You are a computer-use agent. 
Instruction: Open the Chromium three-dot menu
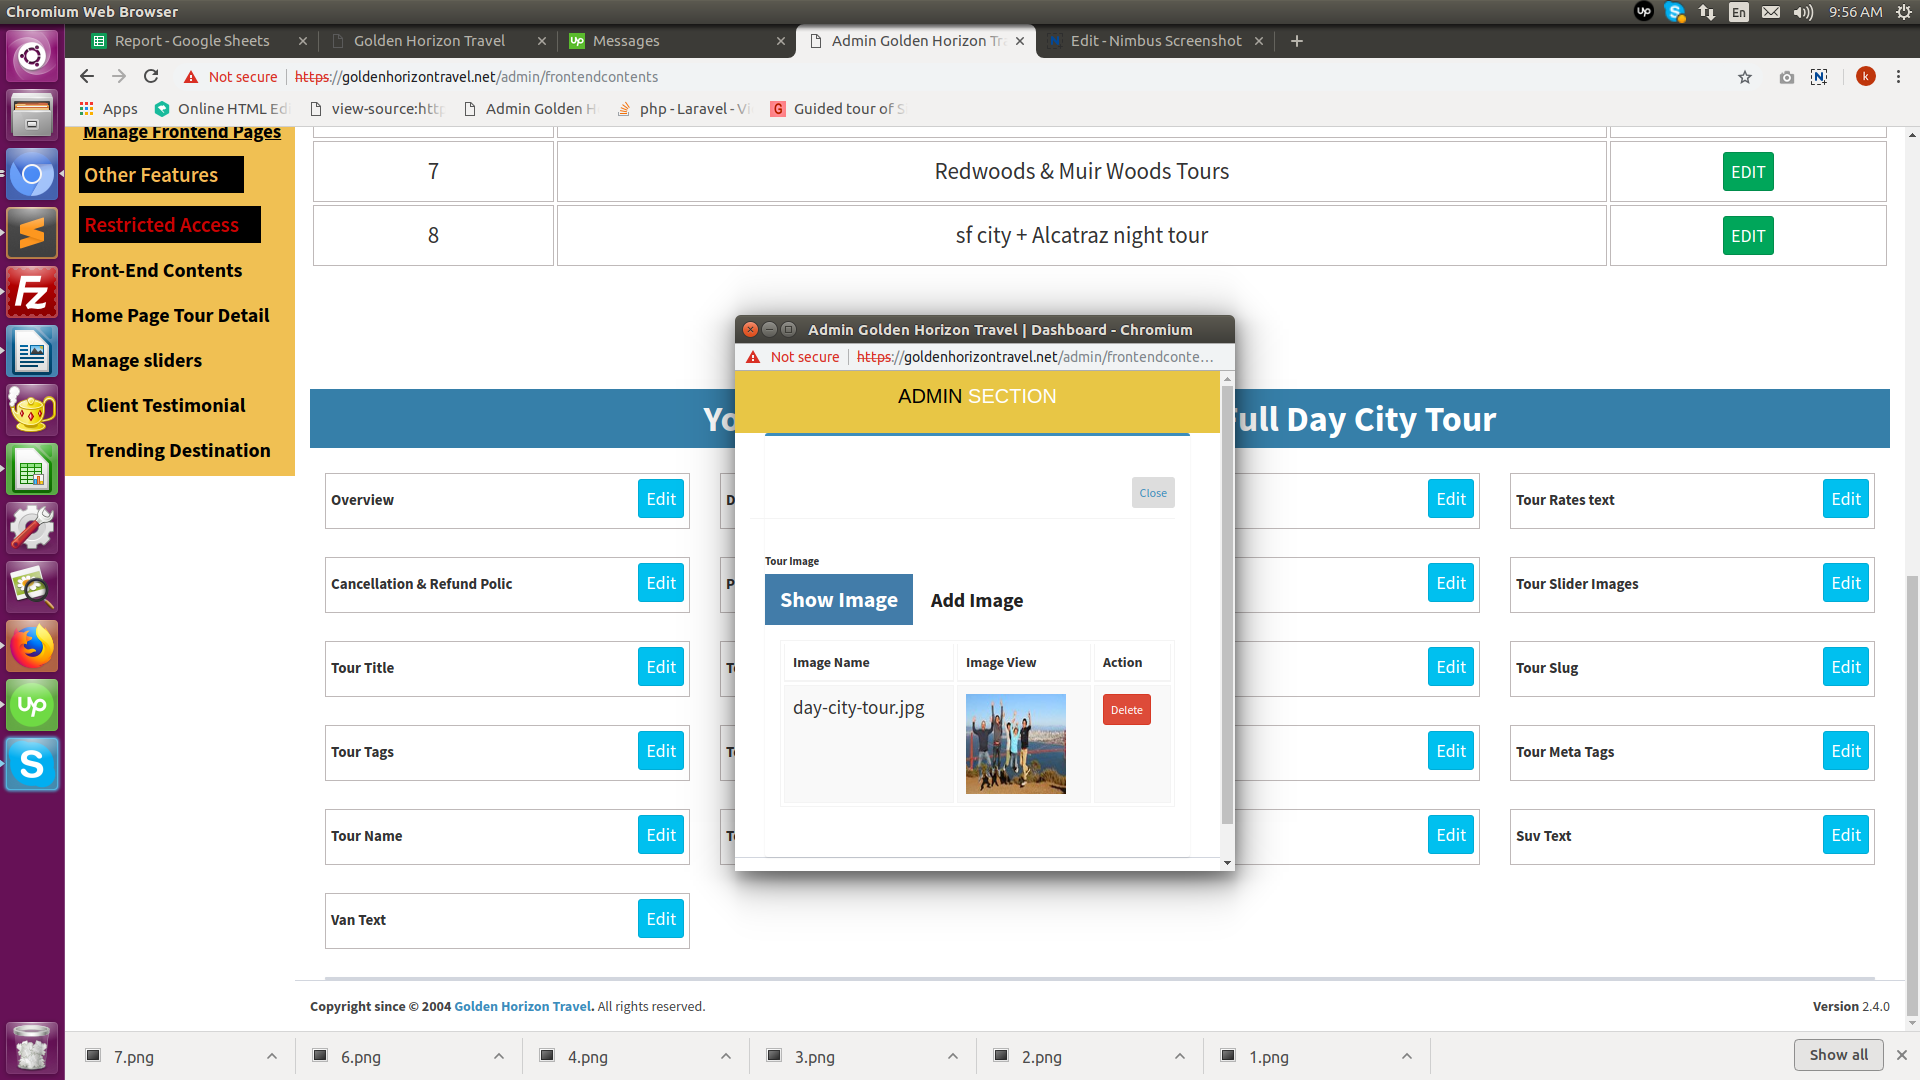click(x=1898, y=77)
